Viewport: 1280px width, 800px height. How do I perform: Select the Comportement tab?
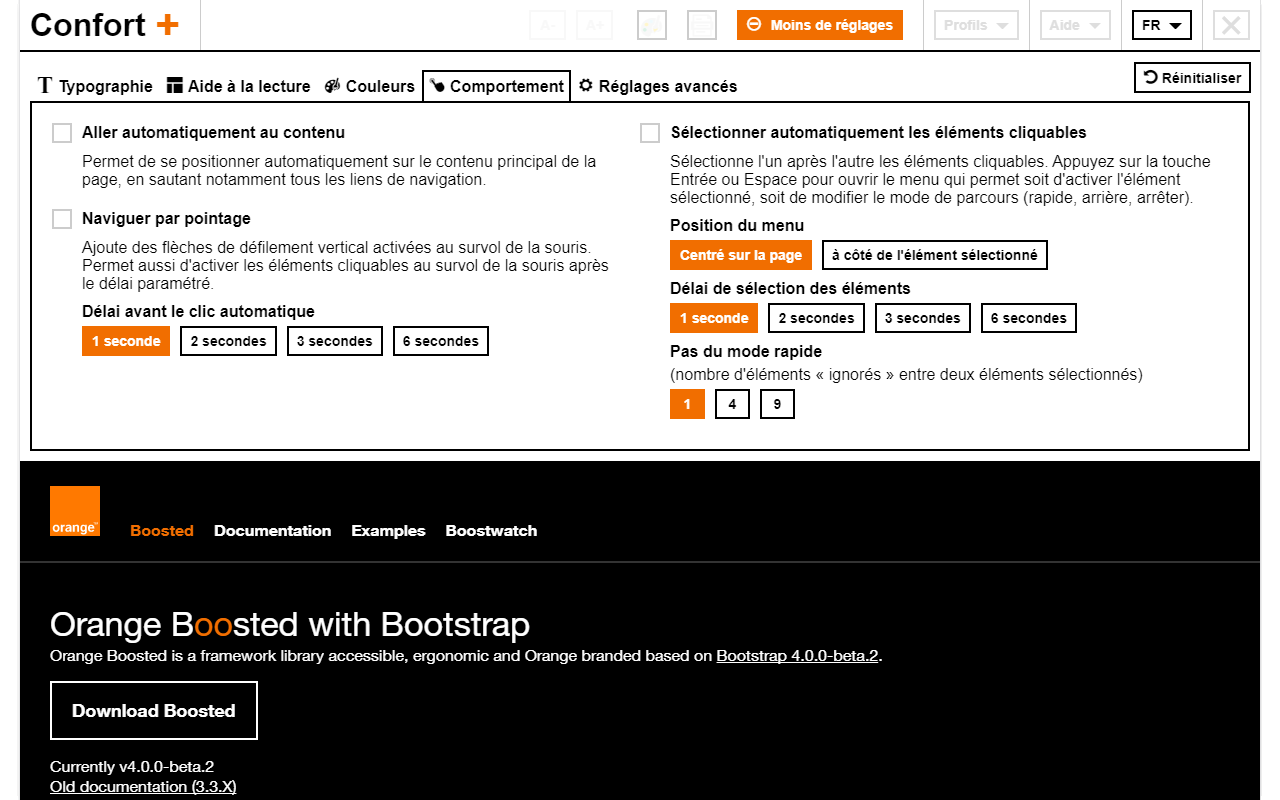(x=497, y=86)
